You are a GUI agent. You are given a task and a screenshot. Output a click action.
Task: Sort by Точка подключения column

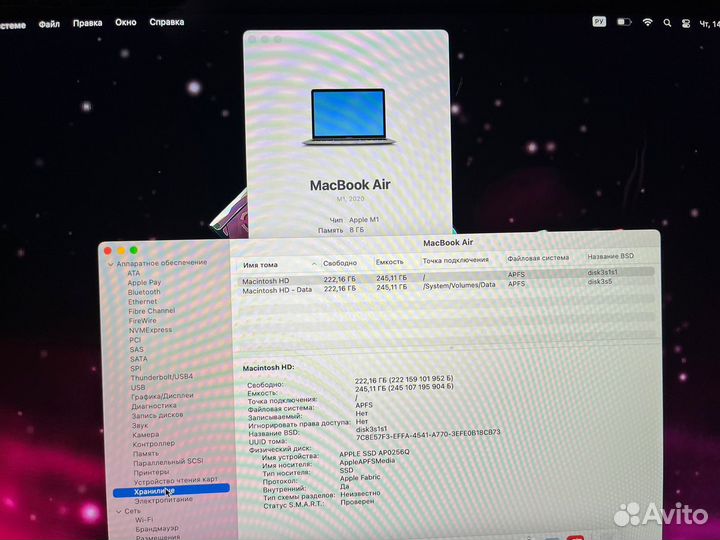click(456, 260)
